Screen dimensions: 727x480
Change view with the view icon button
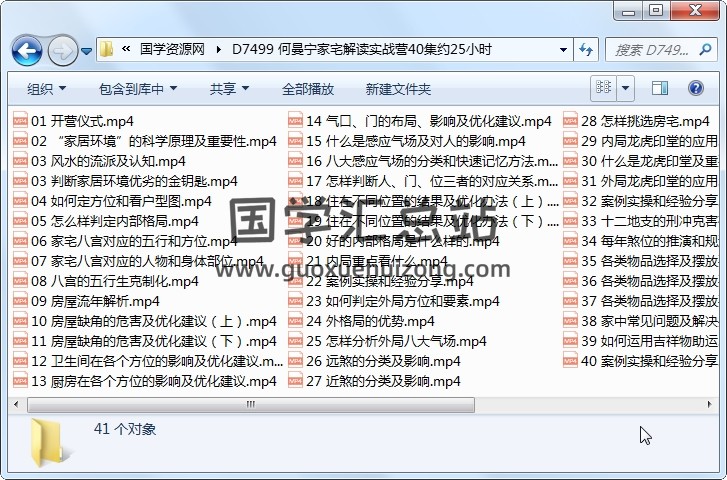tap(603, 88)
